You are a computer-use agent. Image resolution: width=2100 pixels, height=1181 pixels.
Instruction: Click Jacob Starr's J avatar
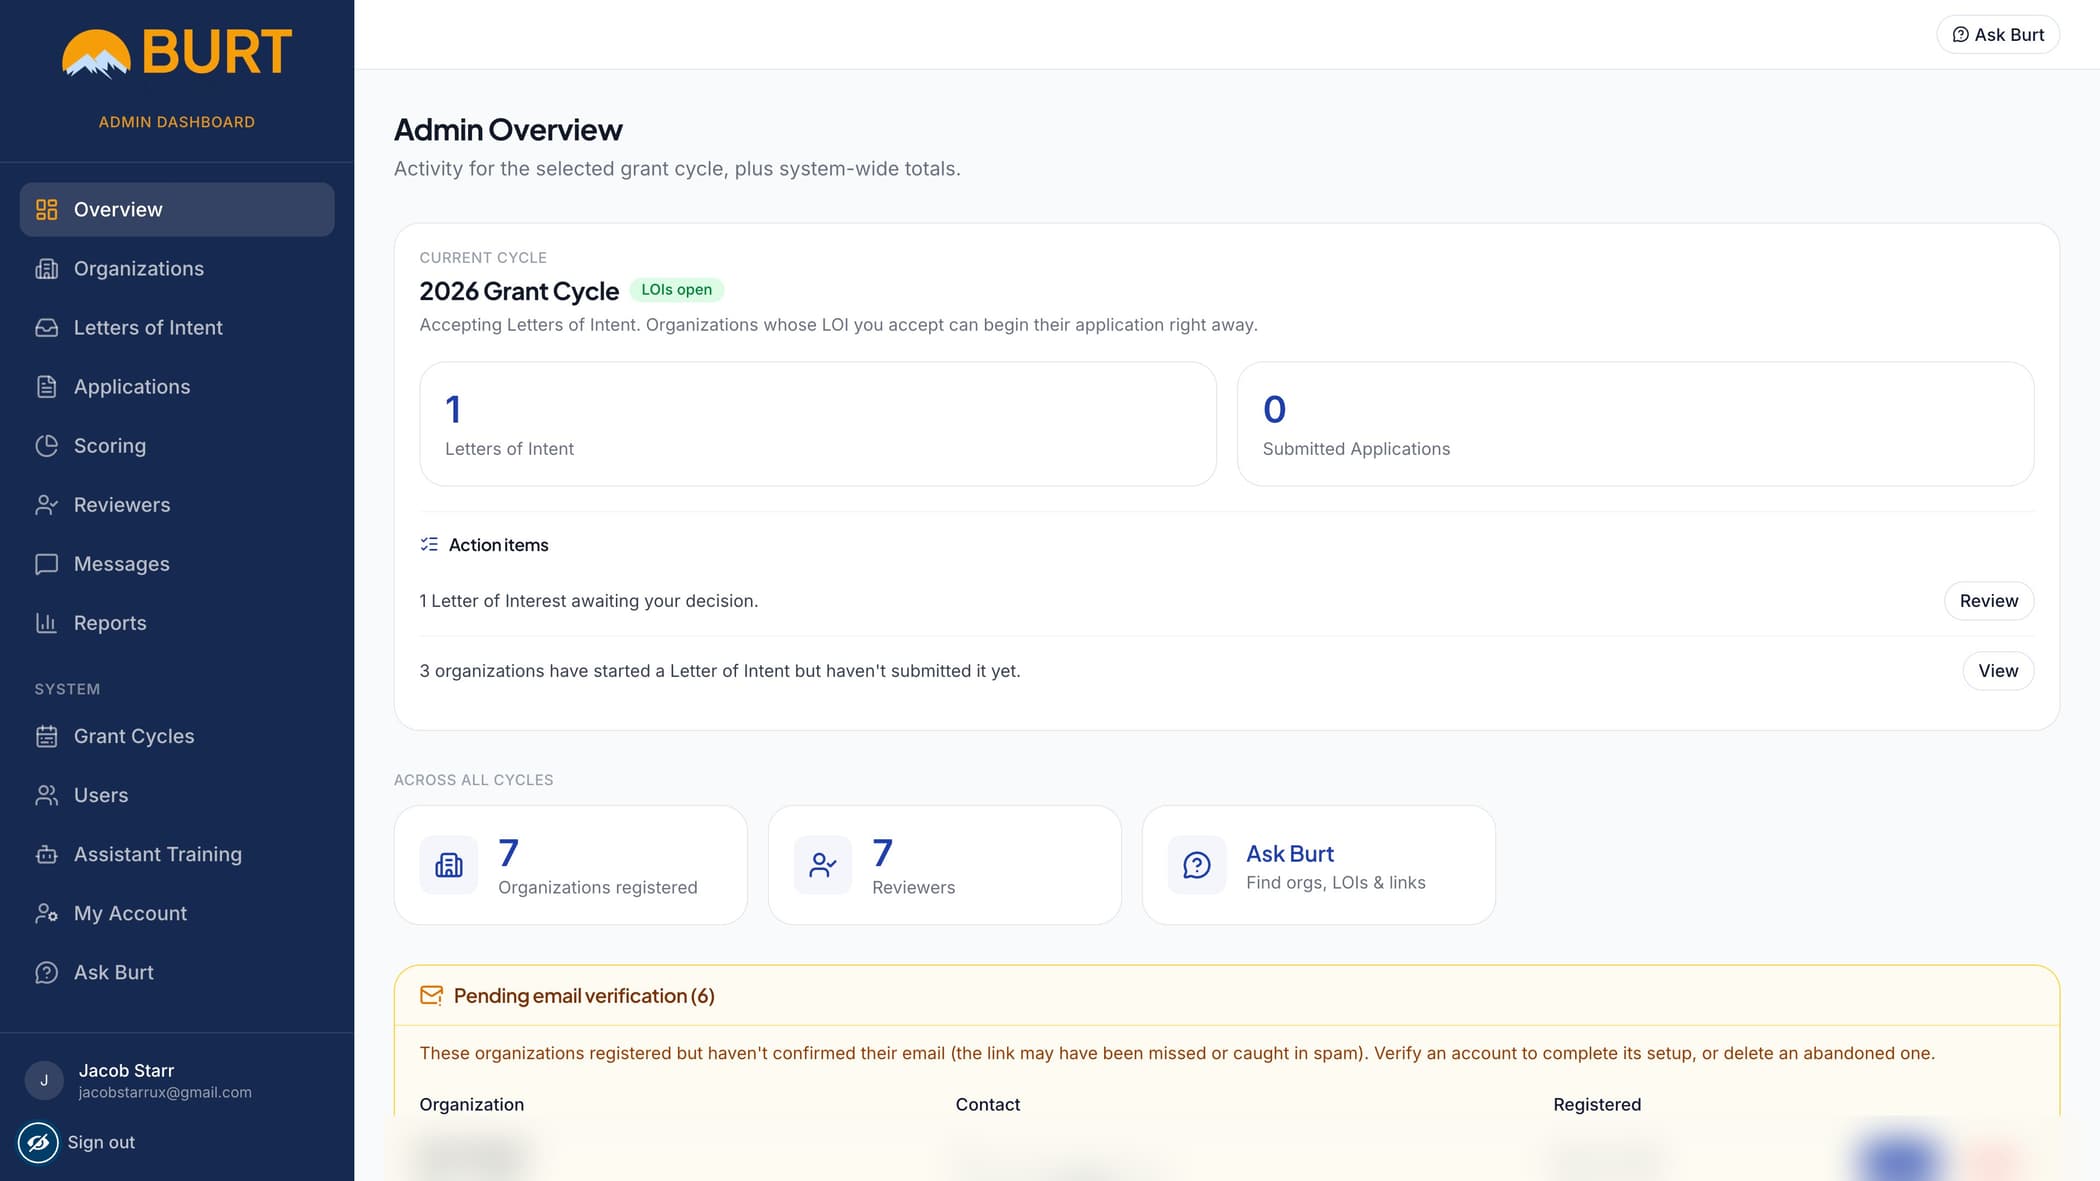tap(44, 1080)
